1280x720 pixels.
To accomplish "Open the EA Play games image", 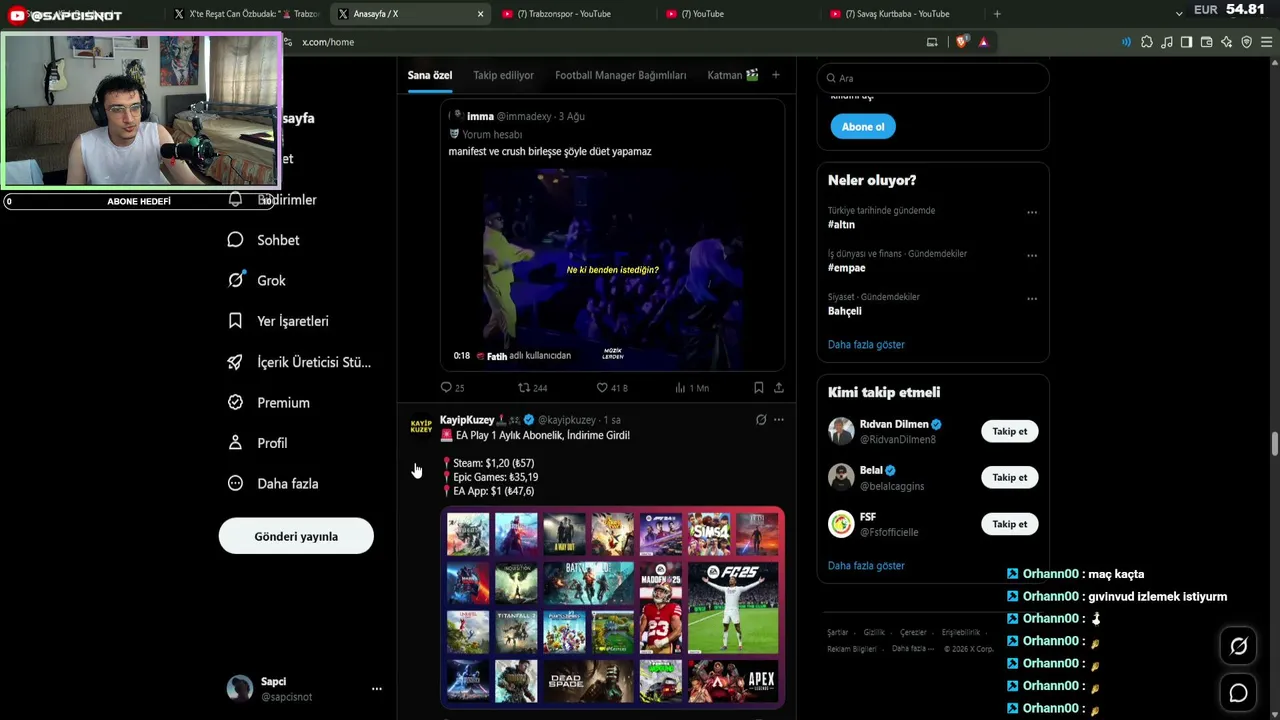I will (612, 608).
